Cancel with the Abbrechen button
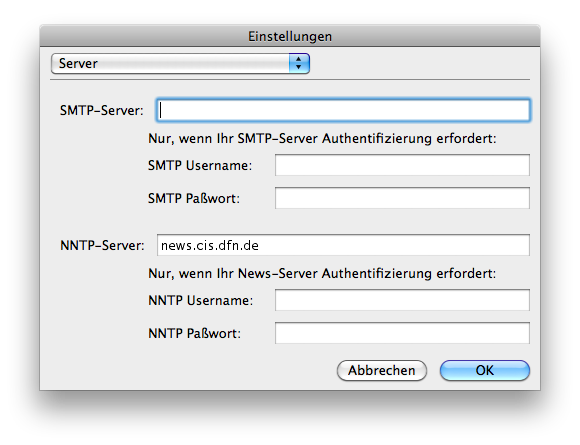This screenshot has height=445, width=580. [382, 370]
